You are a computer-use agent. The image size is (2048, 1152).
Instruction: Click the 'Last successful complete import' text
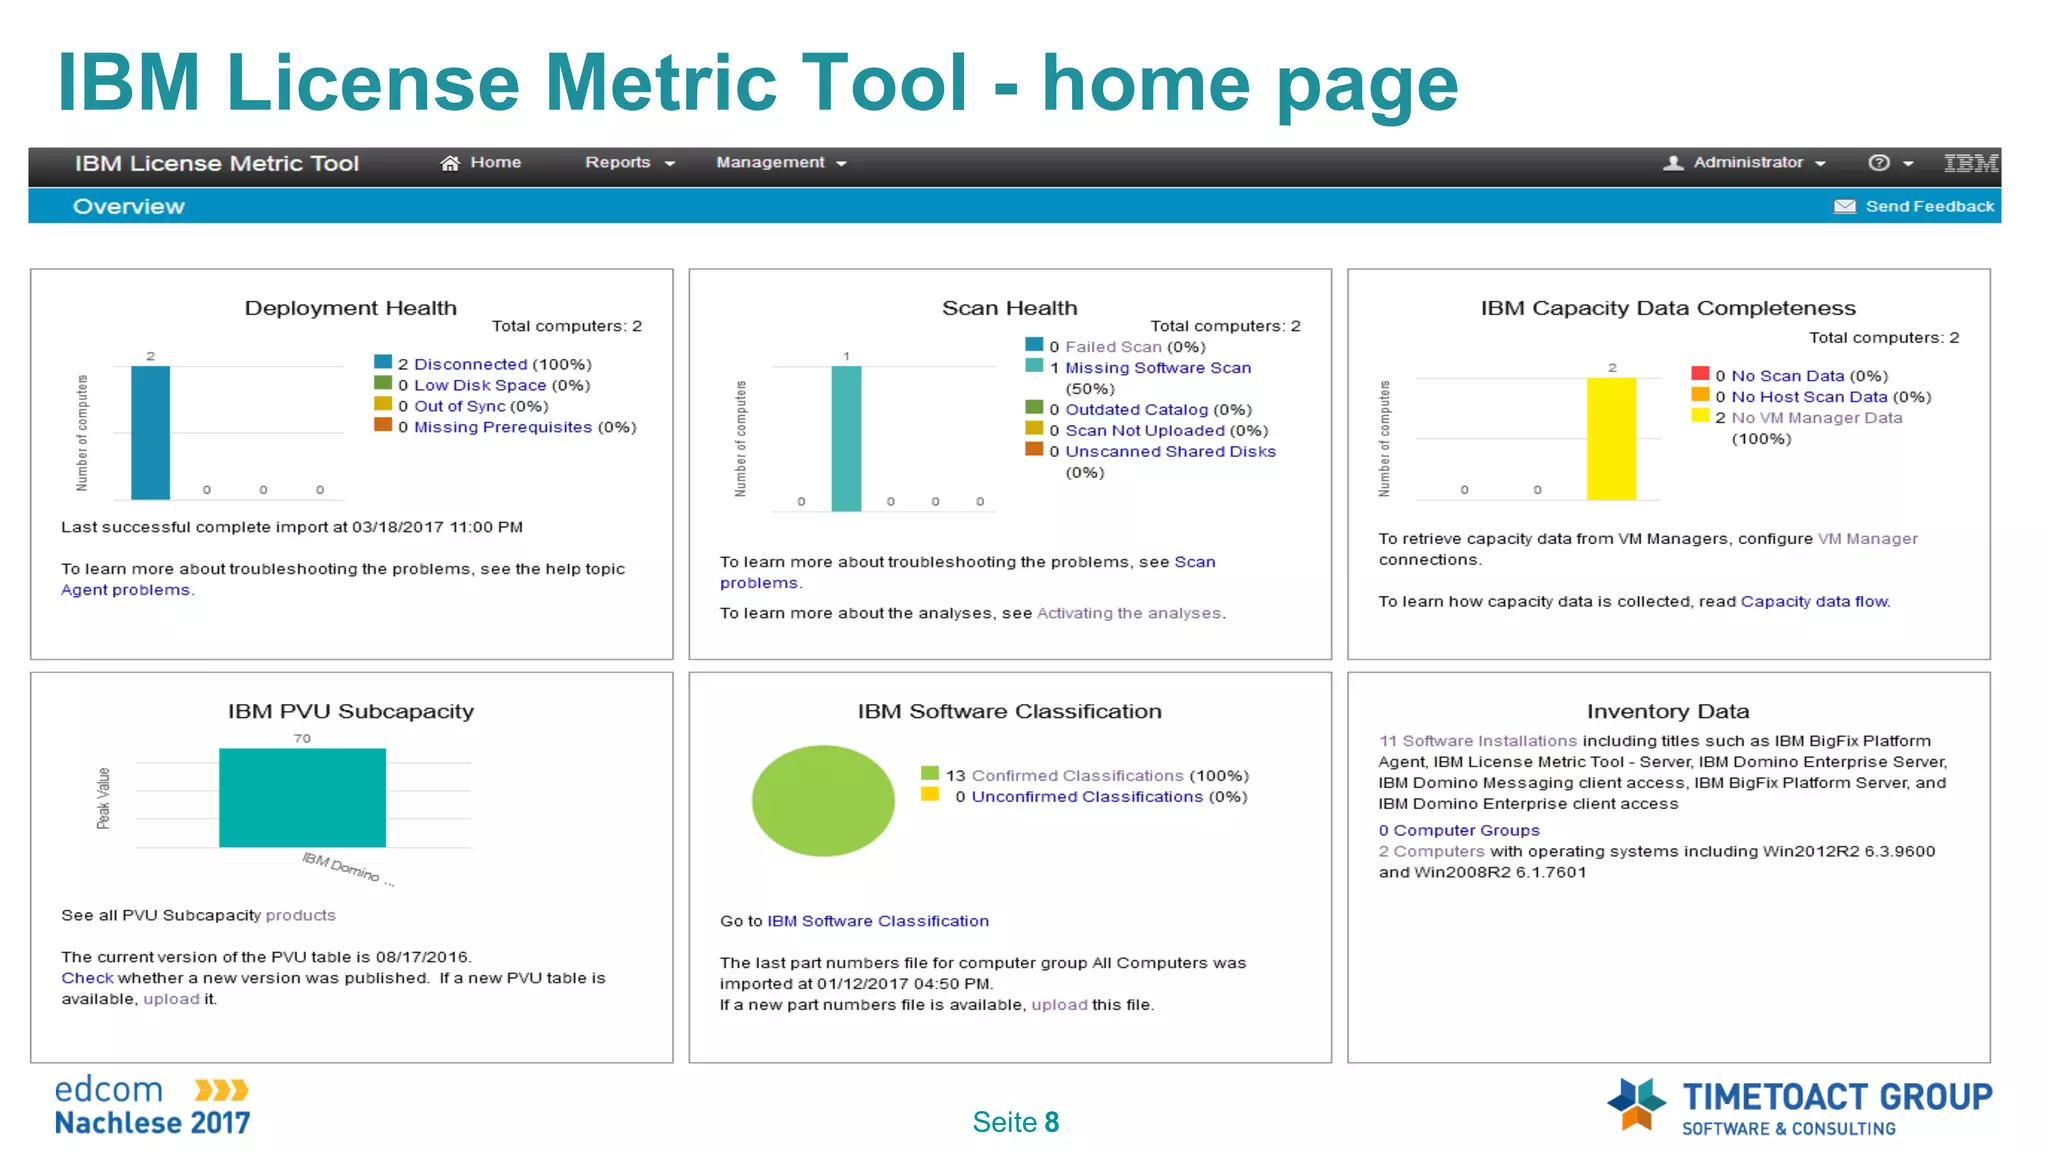(292, 527)
